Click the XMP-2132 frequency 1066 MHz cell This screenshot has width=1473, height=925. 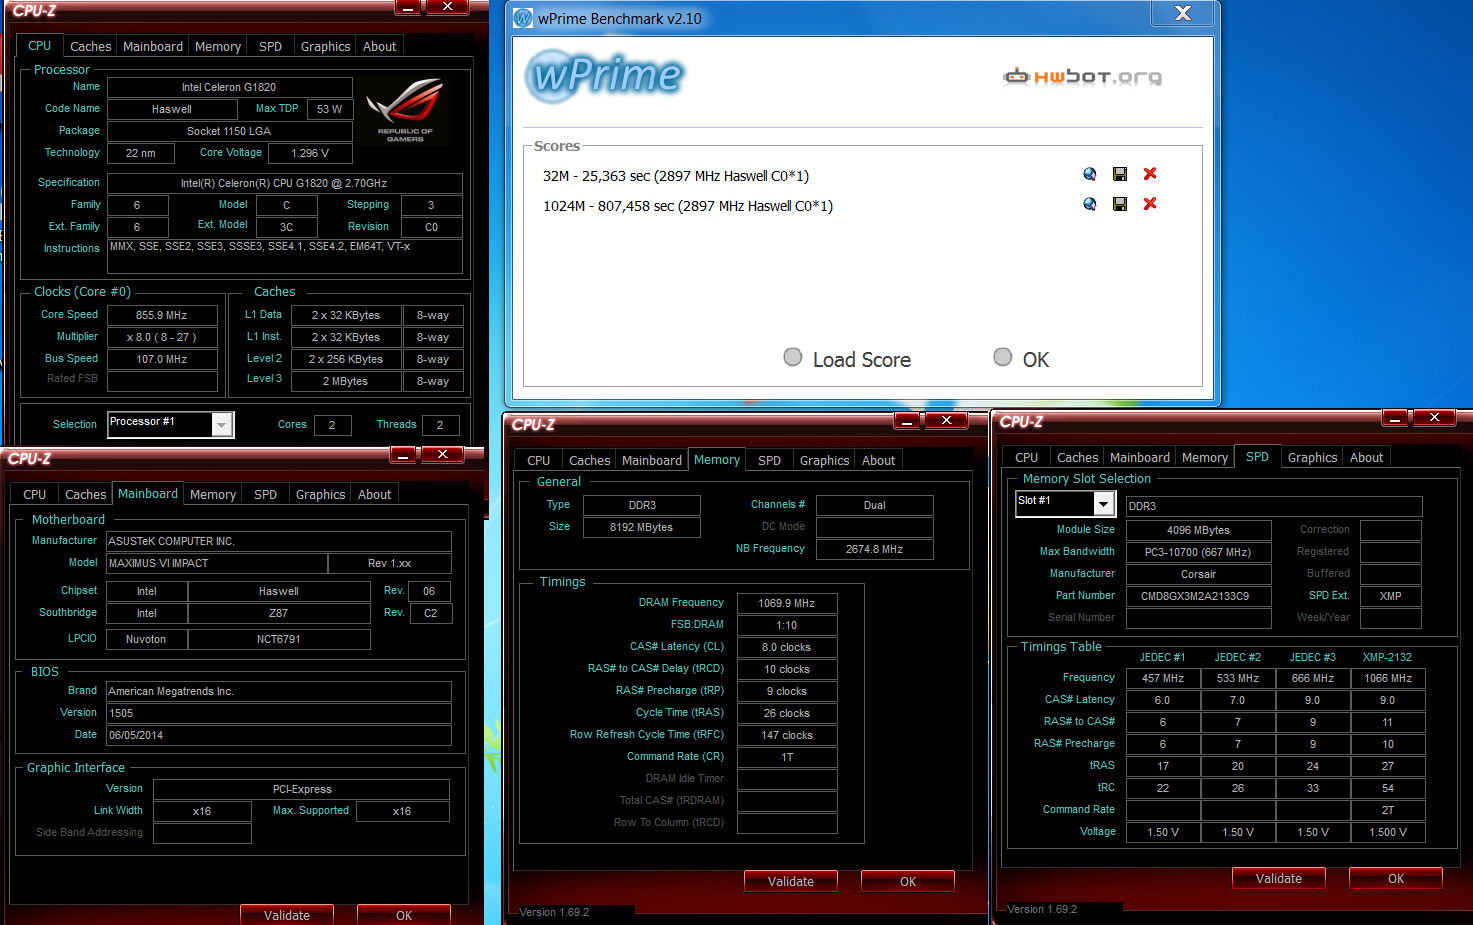tap(1388, 679)
